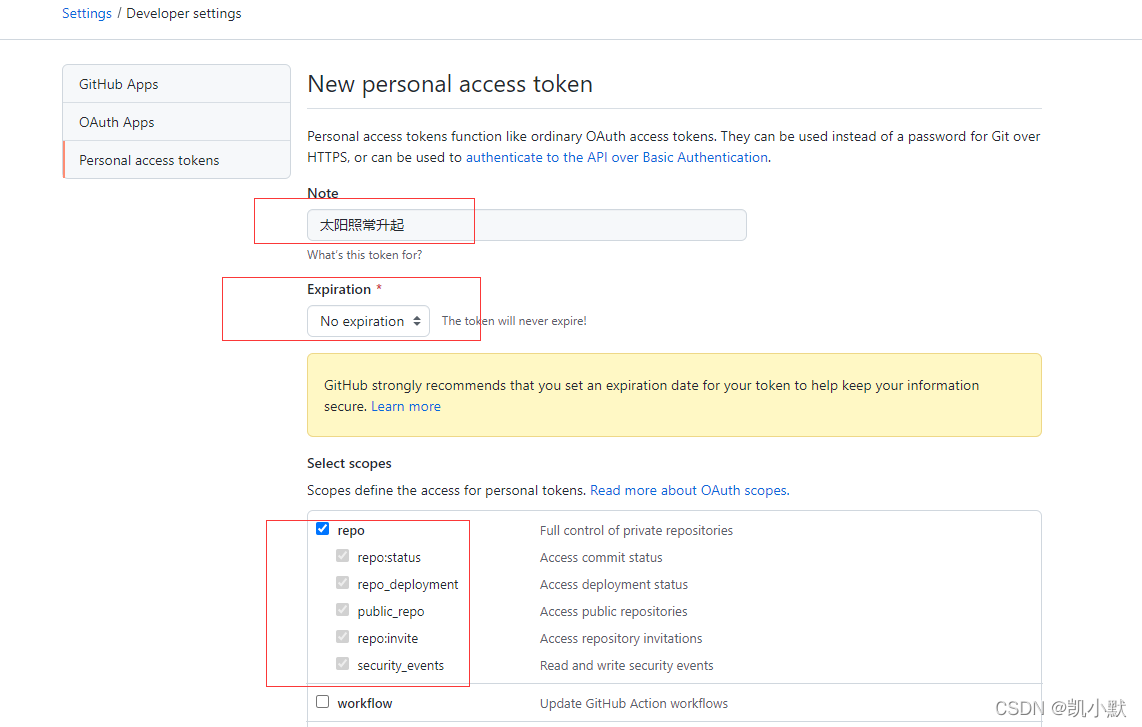Enable the workflow scope checkbox
This screenshot has height=727, width=1142.
(x=322, y=702)
